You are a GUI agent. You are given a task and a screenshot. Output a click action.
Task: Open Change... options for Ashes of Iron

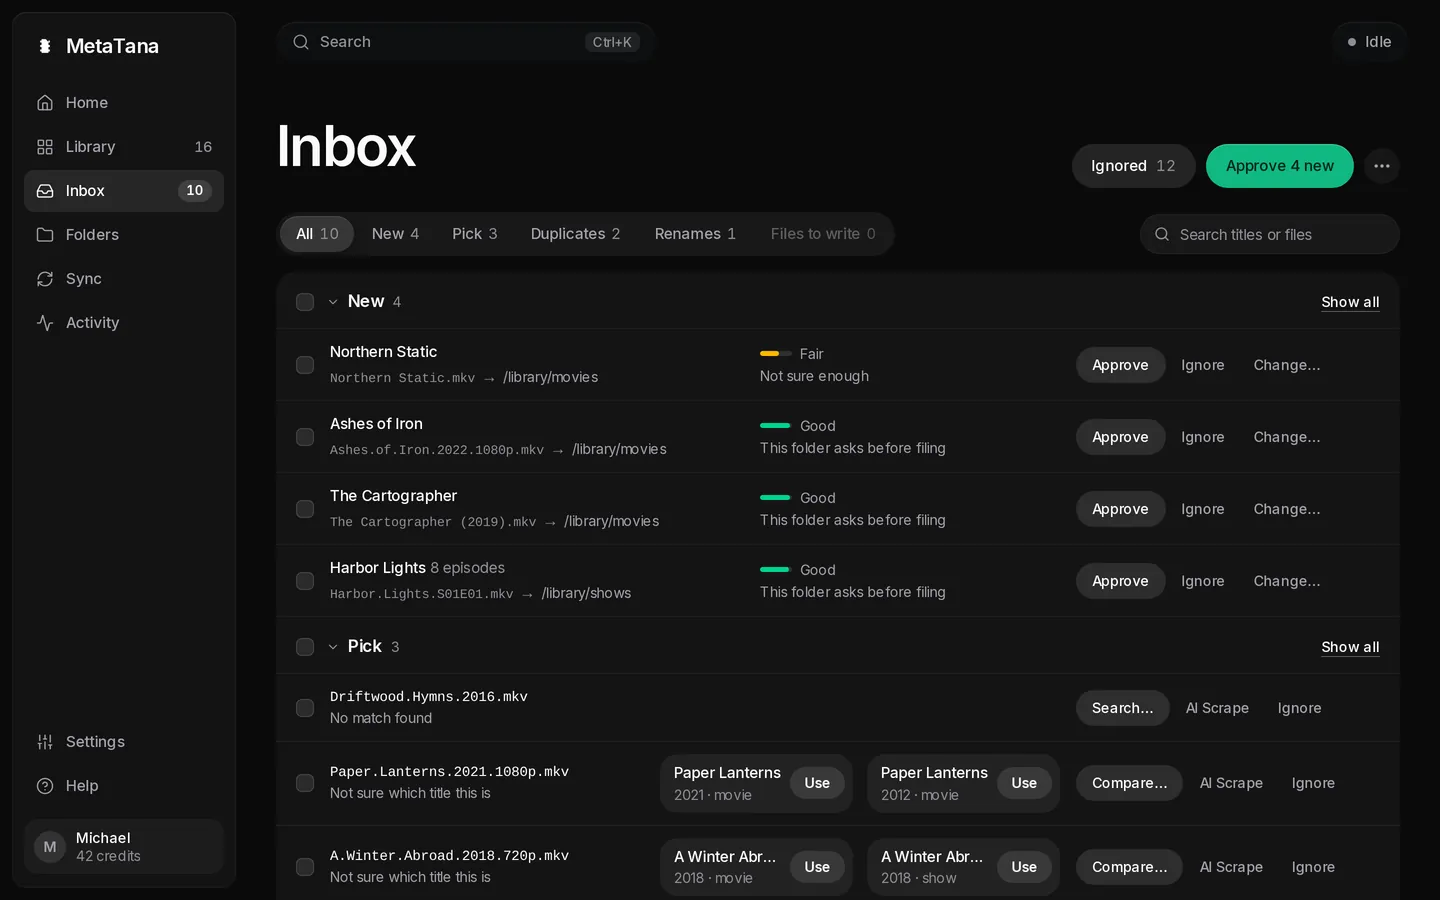tap(1287, 437)
